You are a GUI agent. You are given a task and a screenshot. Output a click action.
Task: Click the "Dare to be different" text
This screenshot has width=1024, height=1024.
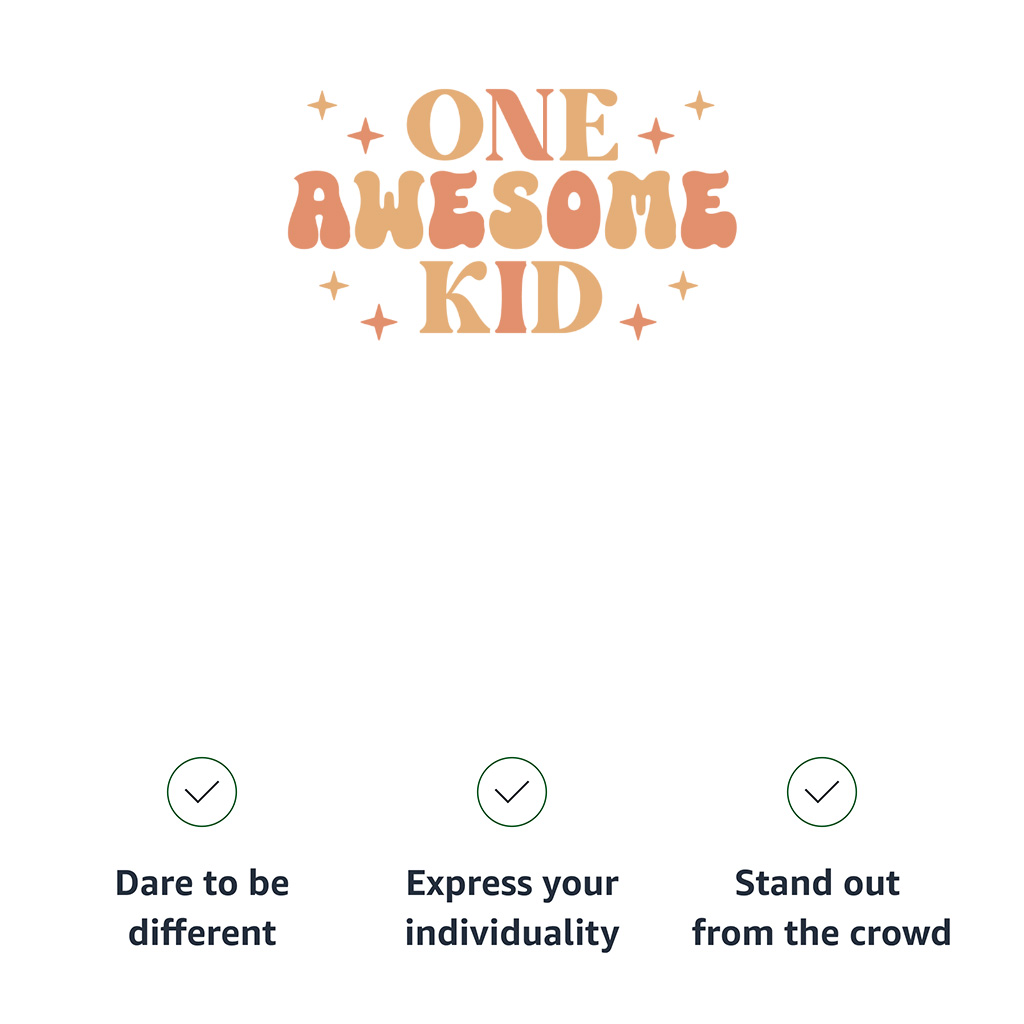[202, 908]
